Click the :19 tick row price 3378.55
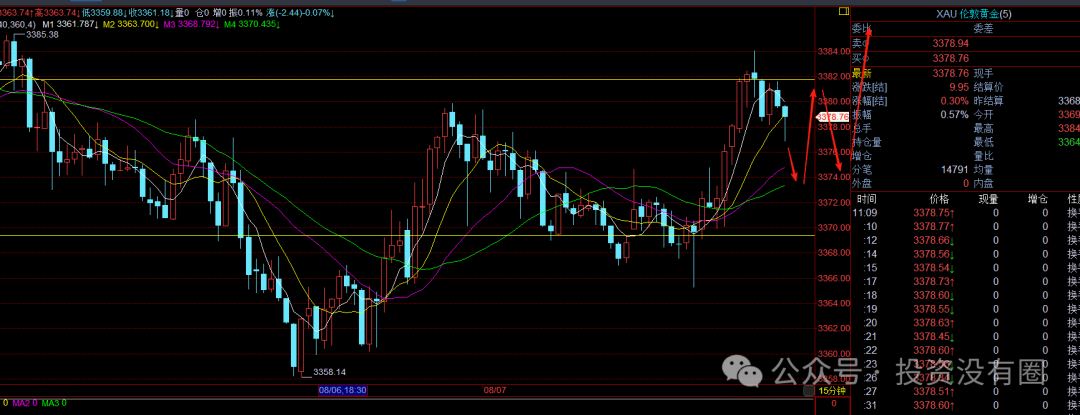The width and height of the screenshot is (1080, 415). click(x=933, y=309)
